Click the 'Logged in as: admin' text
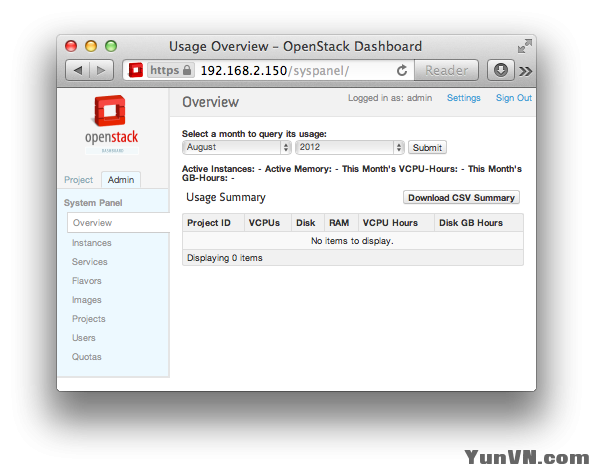Screen dimensions: 593x470 [390, 98]
